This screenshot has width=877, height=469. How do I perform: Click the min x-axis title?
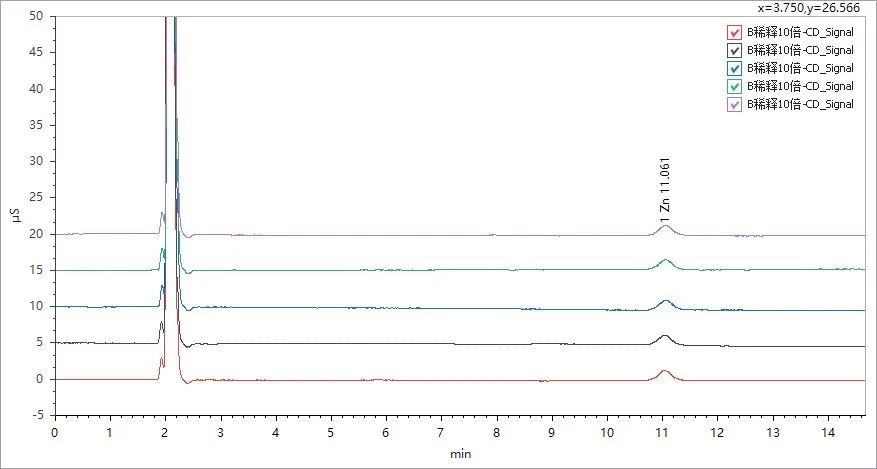click(x=460, y=454)
